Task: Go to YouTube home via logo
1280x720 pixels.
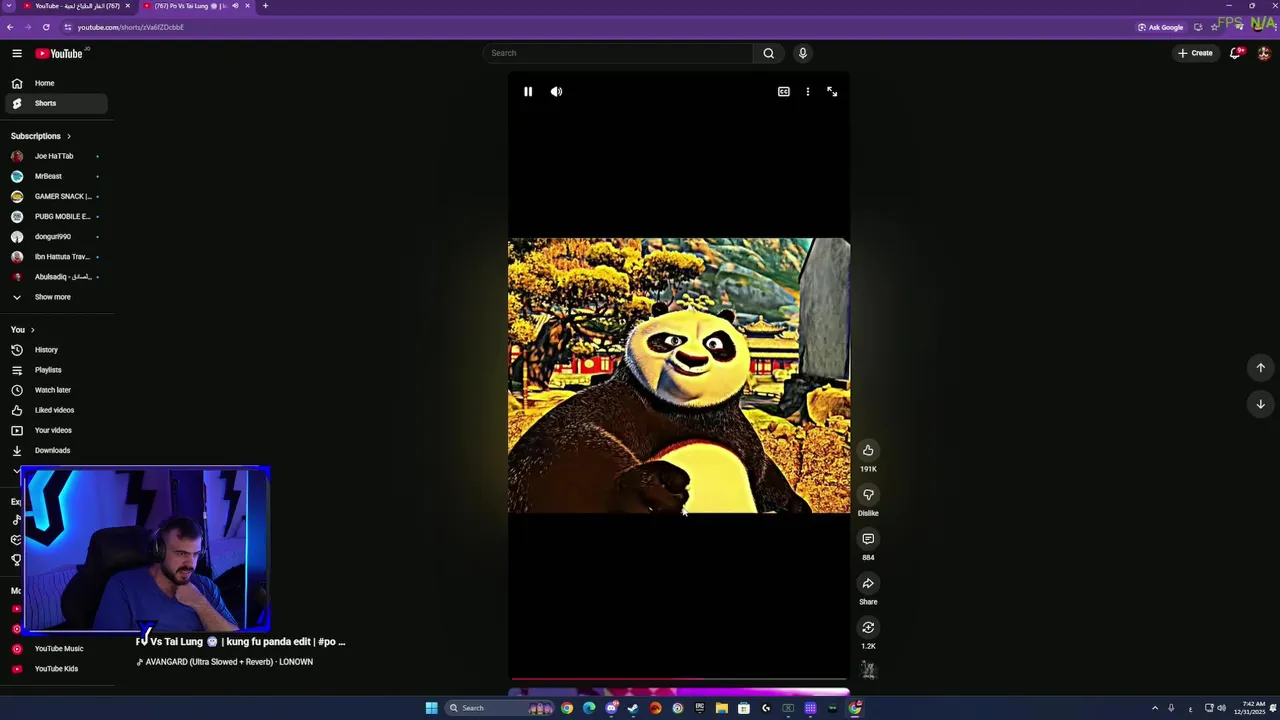Action: click(59, 53)
